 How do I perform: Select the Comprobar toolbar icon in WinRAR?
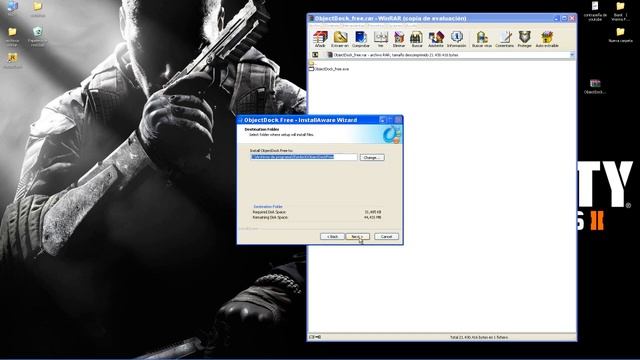361,39
